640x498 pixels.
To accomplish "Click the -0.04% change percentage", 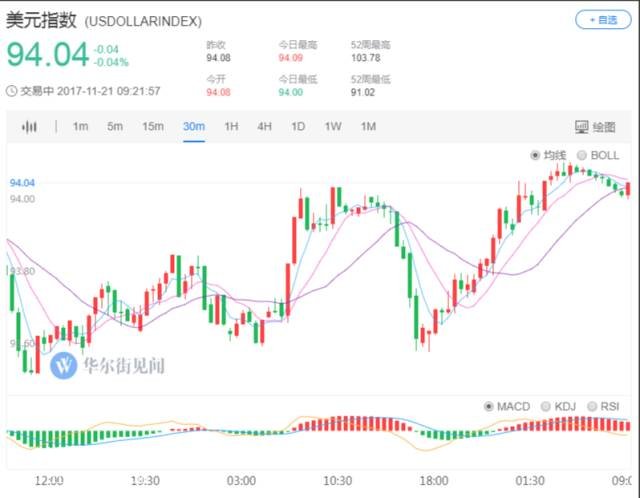I will (111, 62).
